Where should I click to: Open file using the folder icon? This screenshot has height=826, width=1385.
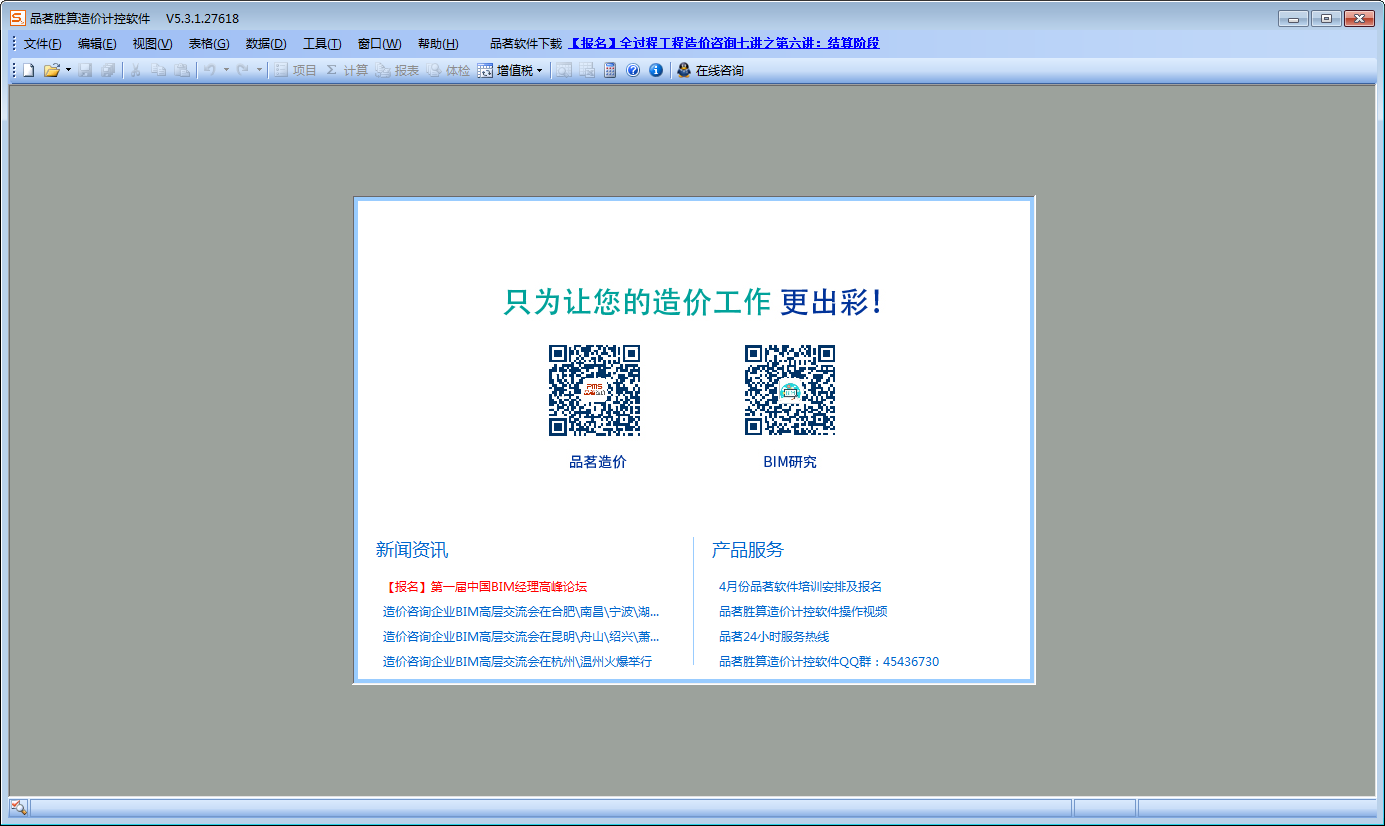[51, 70]
